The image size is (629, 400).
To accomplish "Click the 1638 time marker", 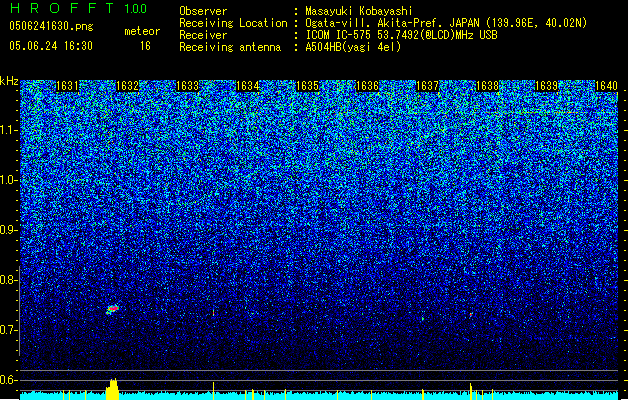I will click(487, 86).
